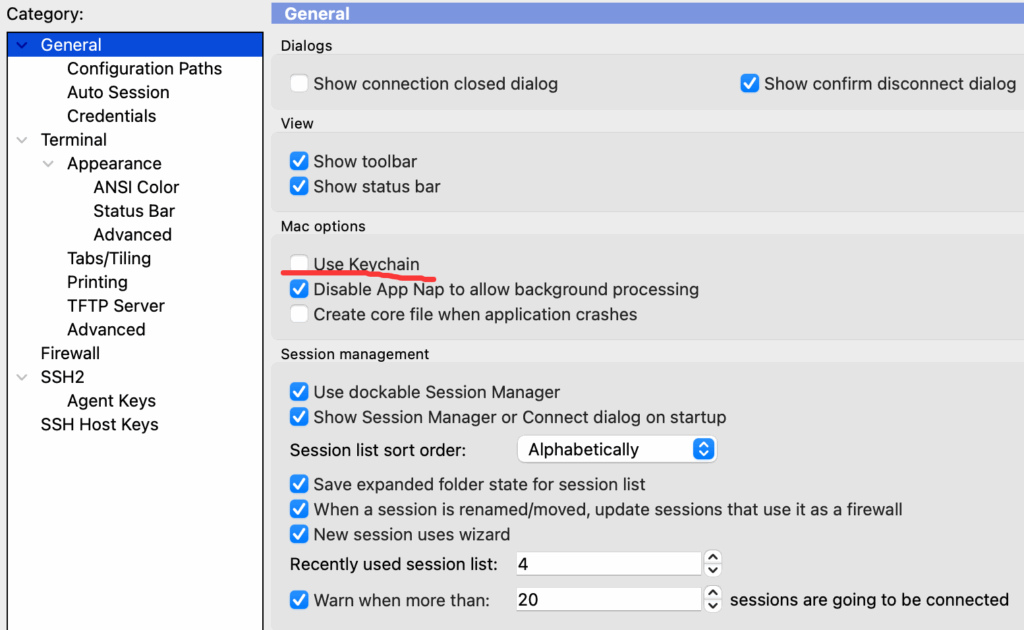Collapse the Appearance subtree chevron
1024x630 pixels.
coord(48,164)
